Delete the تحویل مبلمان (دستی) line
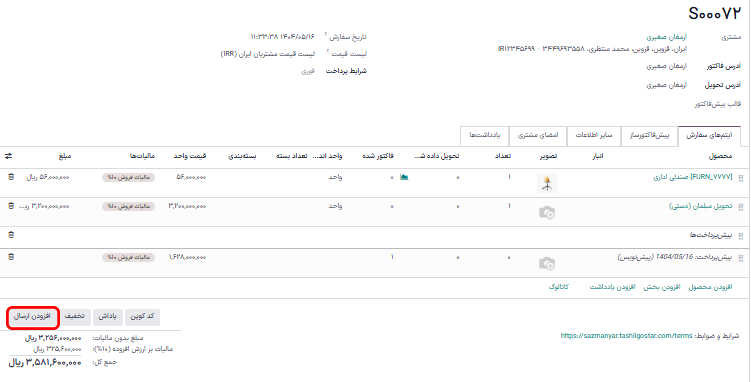The height and width of the screenshot is (382, 751). pyautogui.click(x=11, y=206)
